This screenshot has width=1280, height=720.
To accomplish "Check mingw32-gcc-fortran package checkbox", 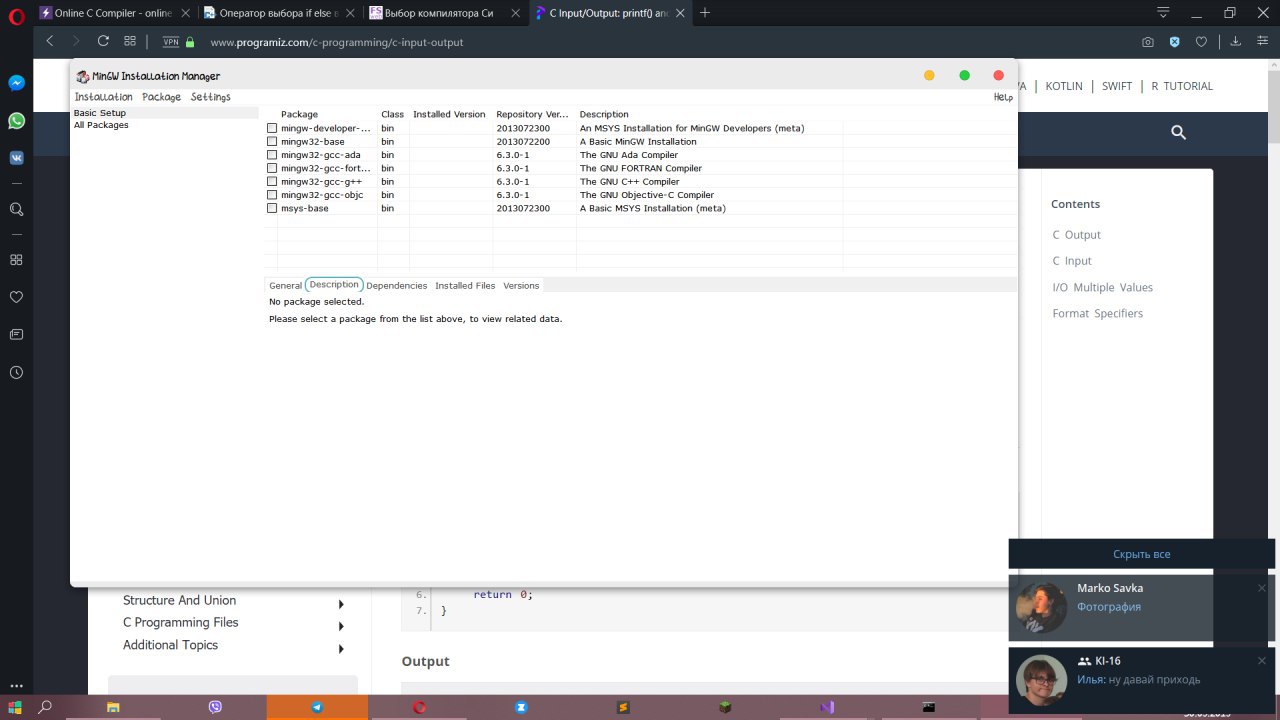I will click(x=272, y=168).
